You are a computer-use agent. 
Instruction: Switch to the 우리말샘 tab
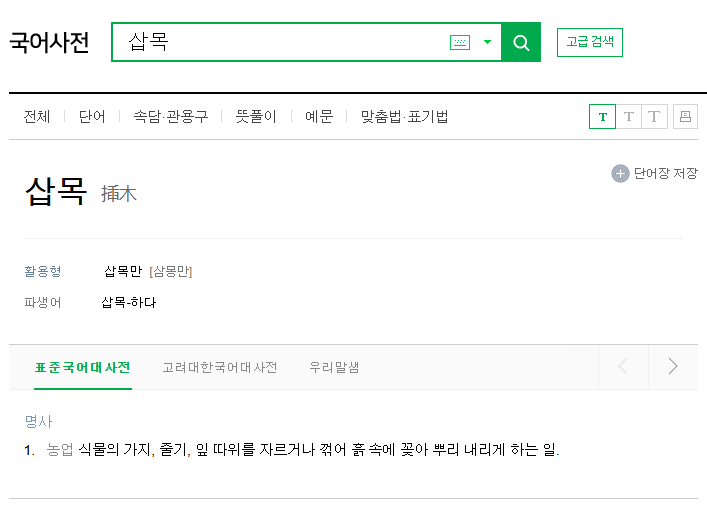pos(334,367)
